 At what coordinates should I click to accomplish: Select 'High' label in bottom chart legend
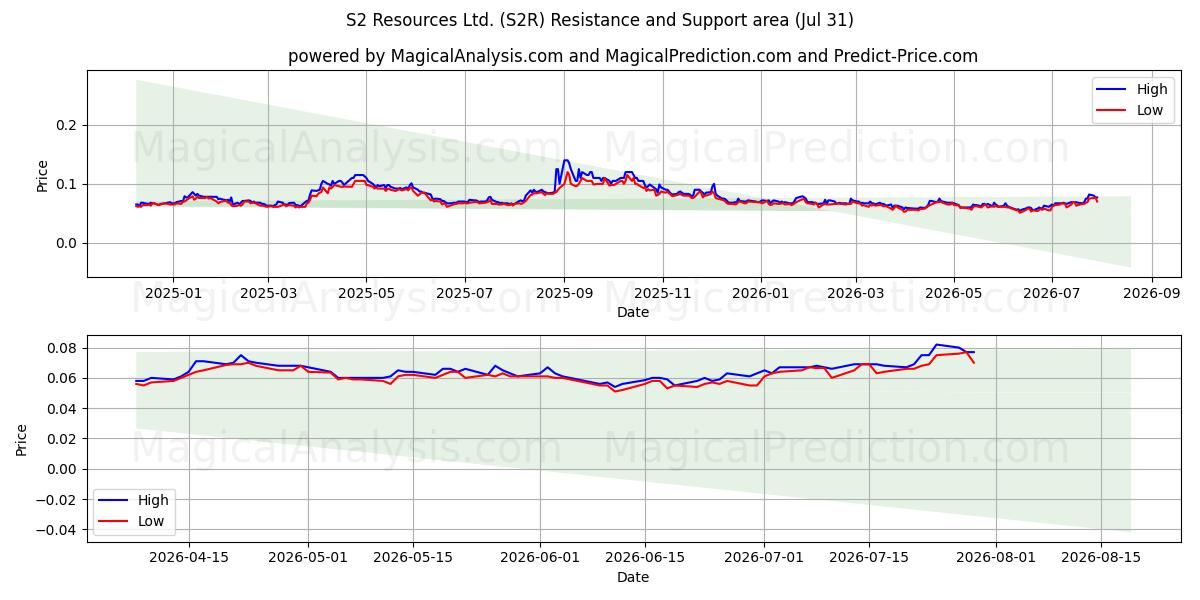(153, 500)
